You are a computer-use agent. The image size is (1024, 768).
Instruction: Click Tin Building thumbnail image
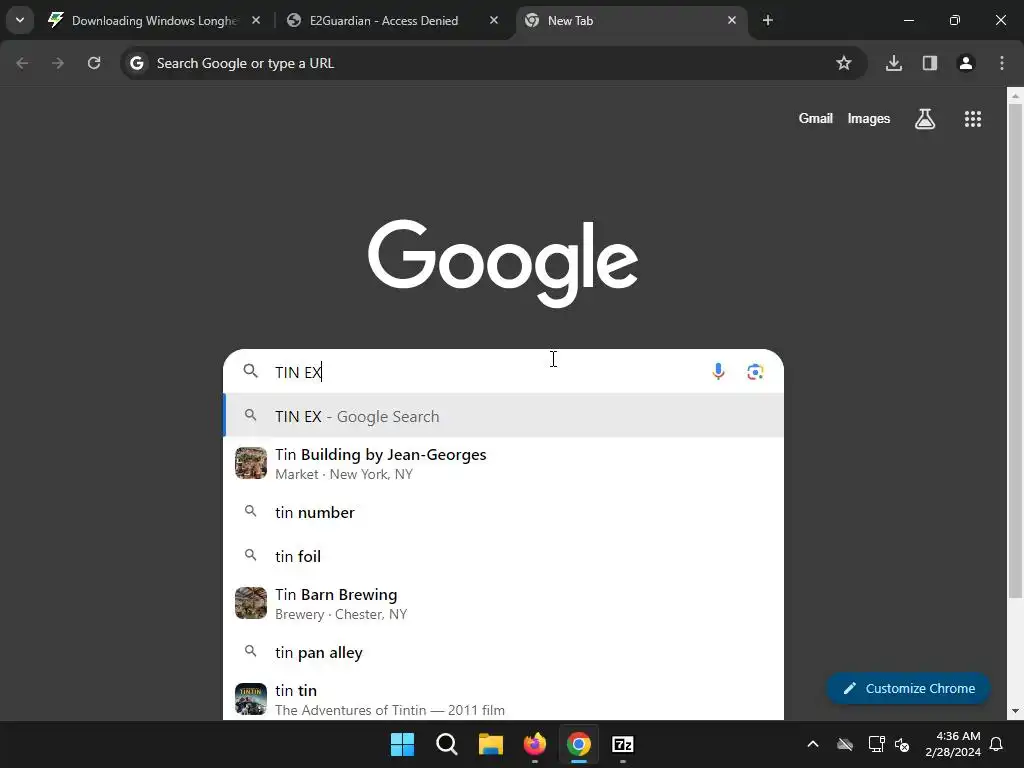(251, 463)
